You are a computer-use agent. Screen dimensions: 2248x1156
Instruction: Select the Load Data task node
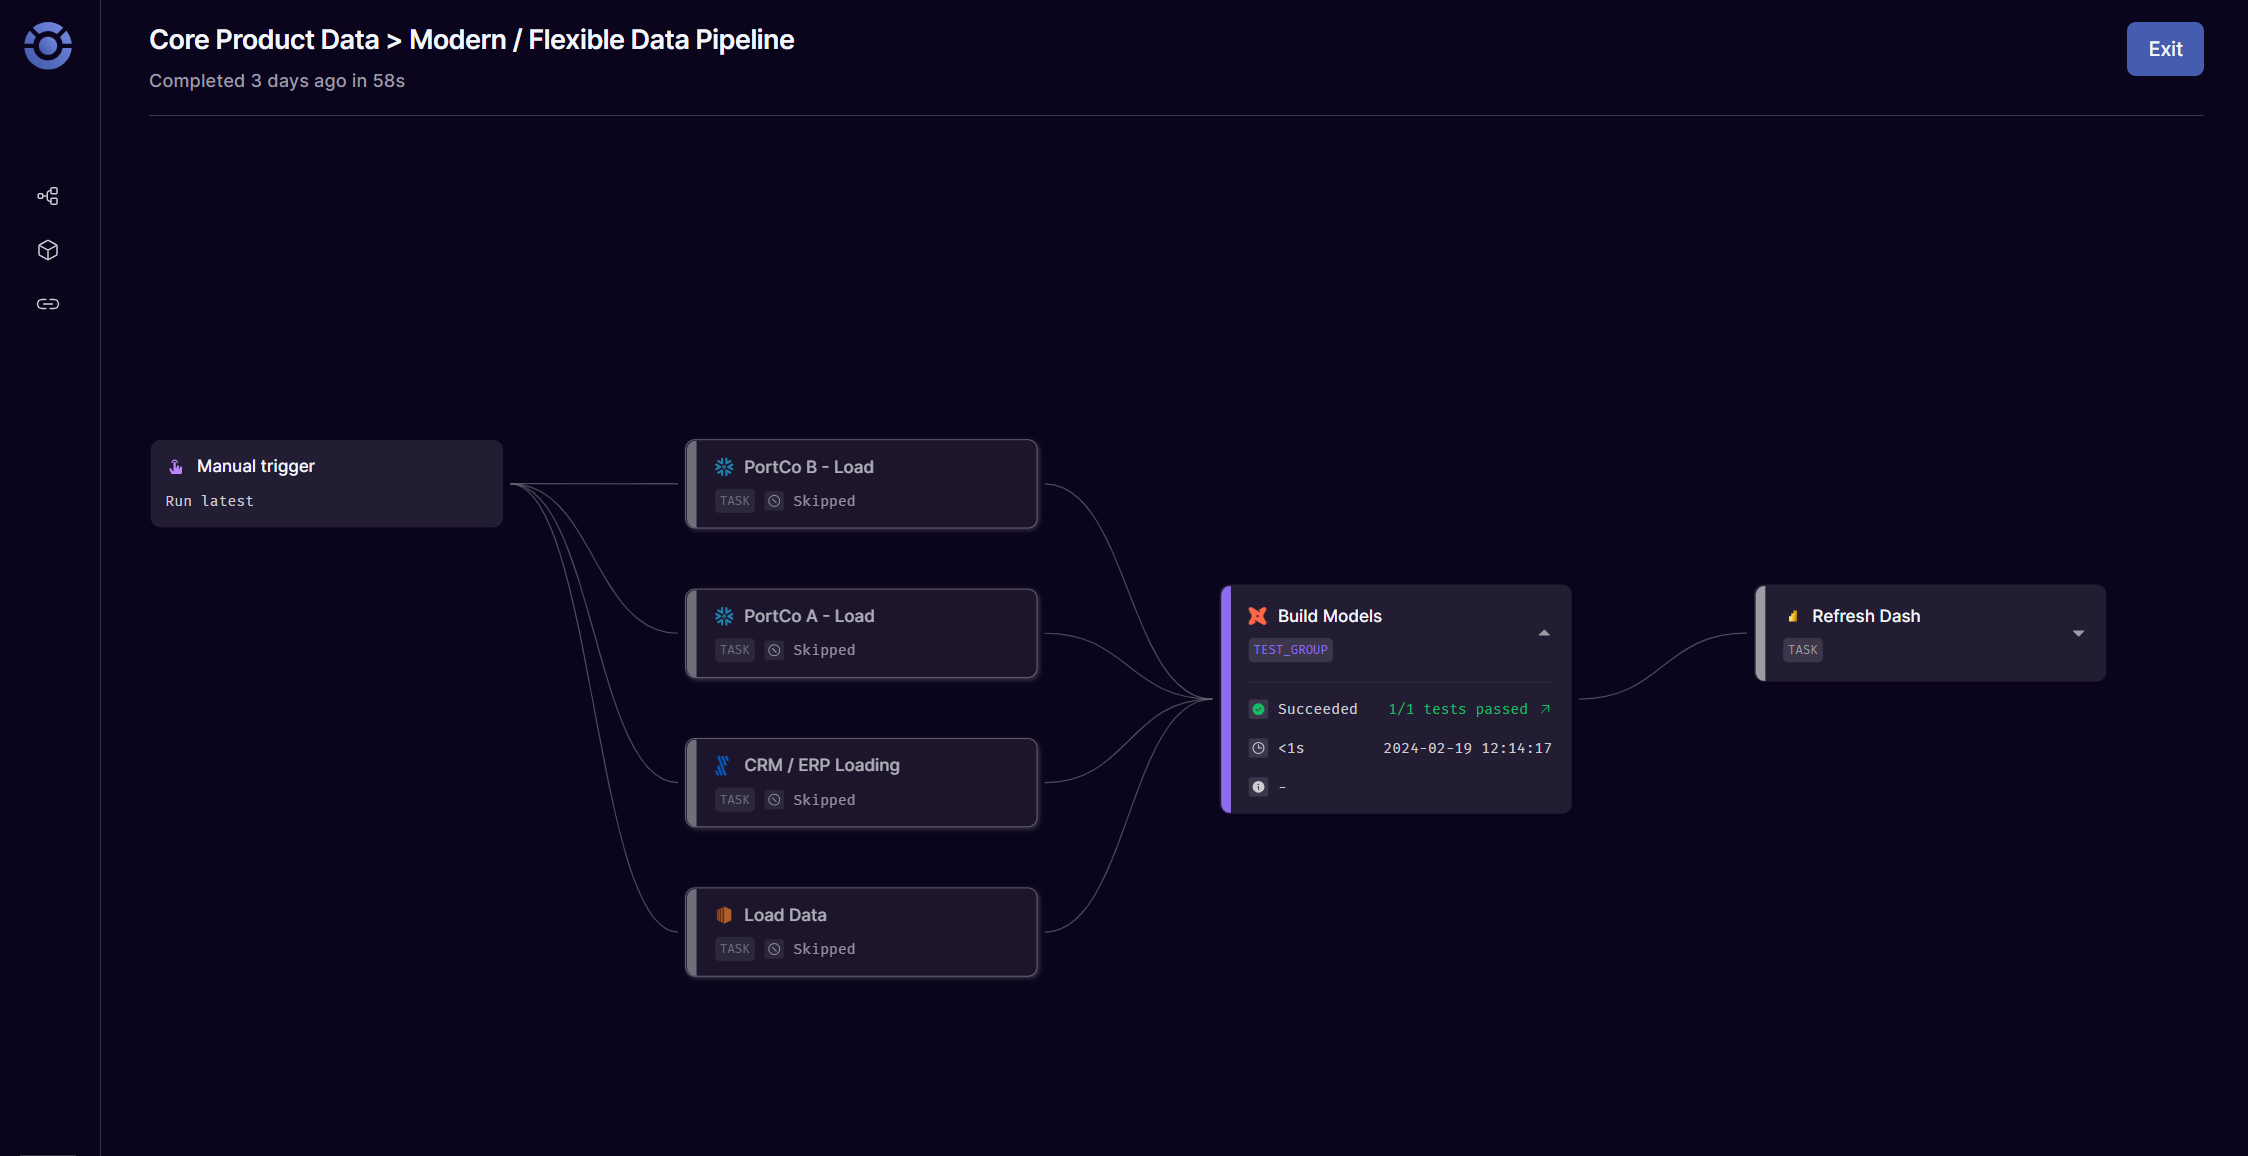pos(862,931)
